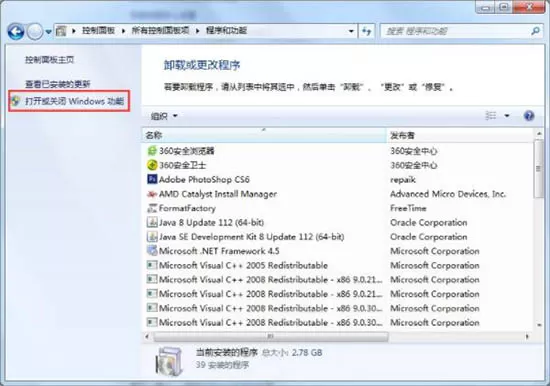This screenshot has width=550, height=386.
Task: Click publisher FreeTime cell
Action: tap(408, 208)
